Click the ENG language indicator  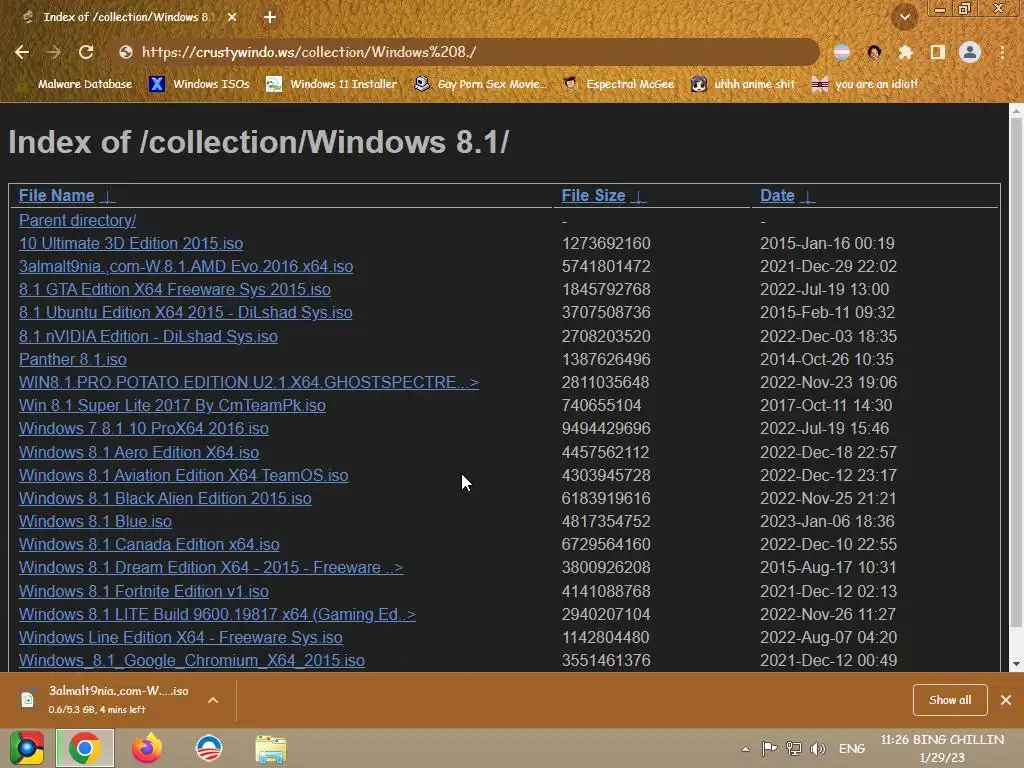pos(852,748)
